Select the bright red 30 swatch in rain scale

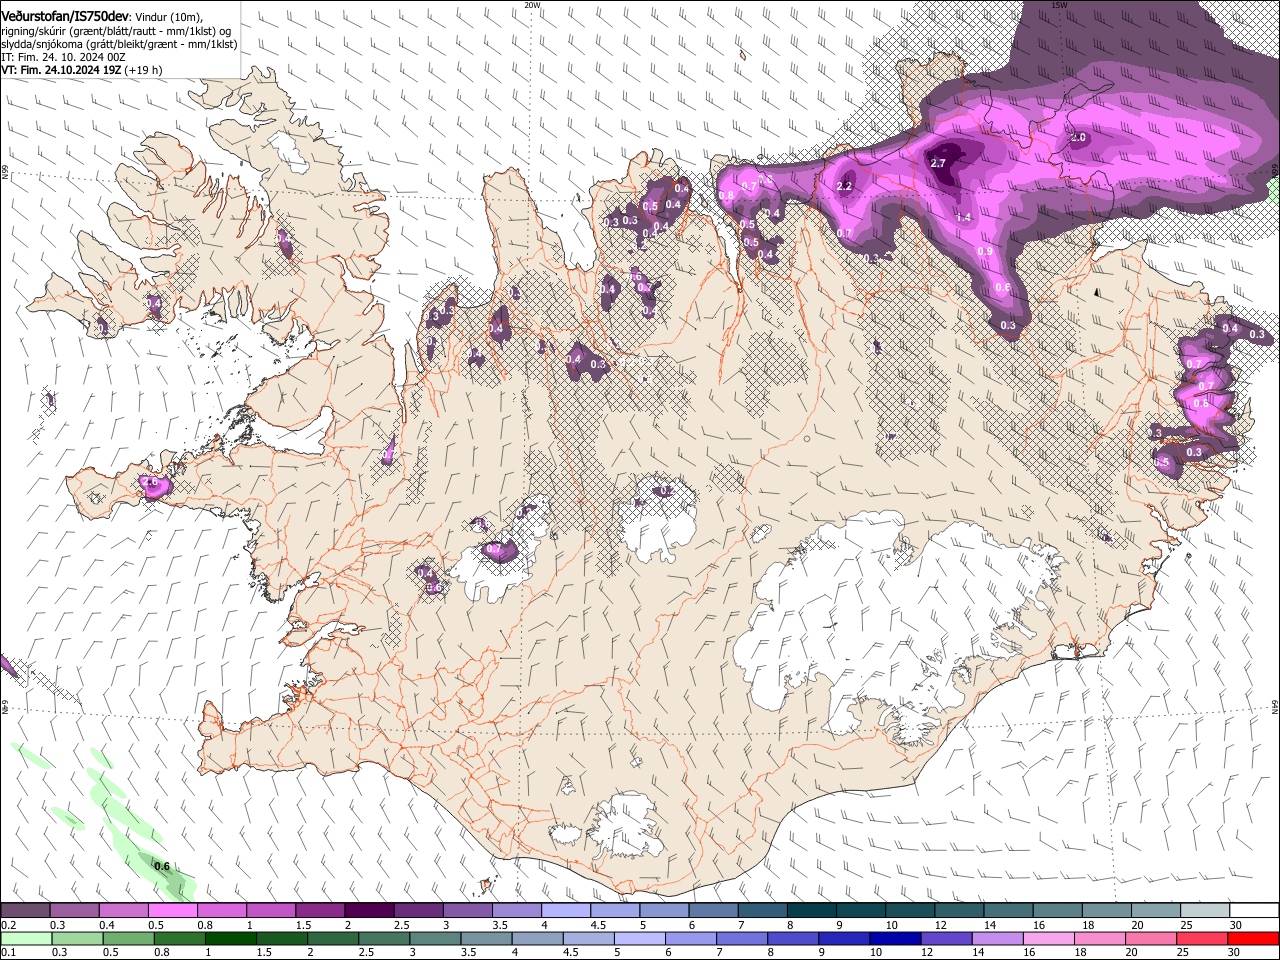tap(1253, 939)
